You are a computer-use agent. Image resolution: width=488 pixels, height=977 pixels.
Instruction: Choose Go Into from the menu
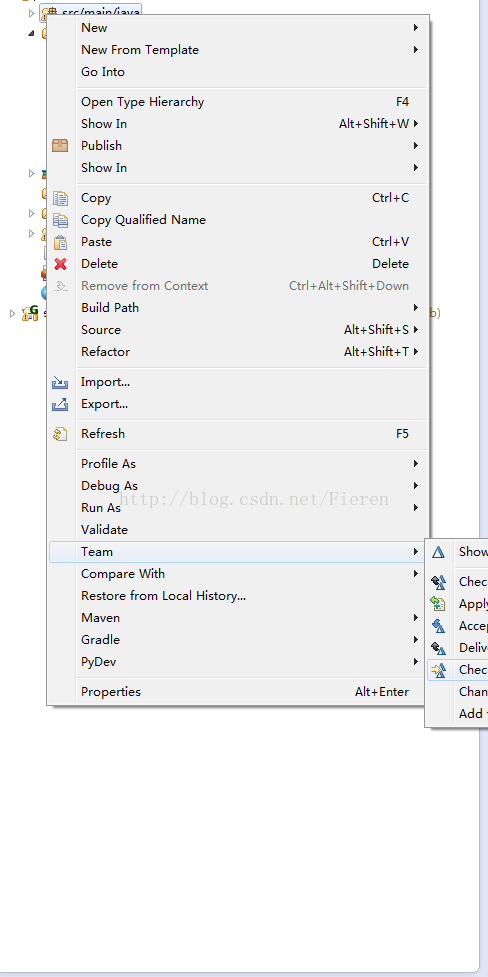[x=238, y=72]
